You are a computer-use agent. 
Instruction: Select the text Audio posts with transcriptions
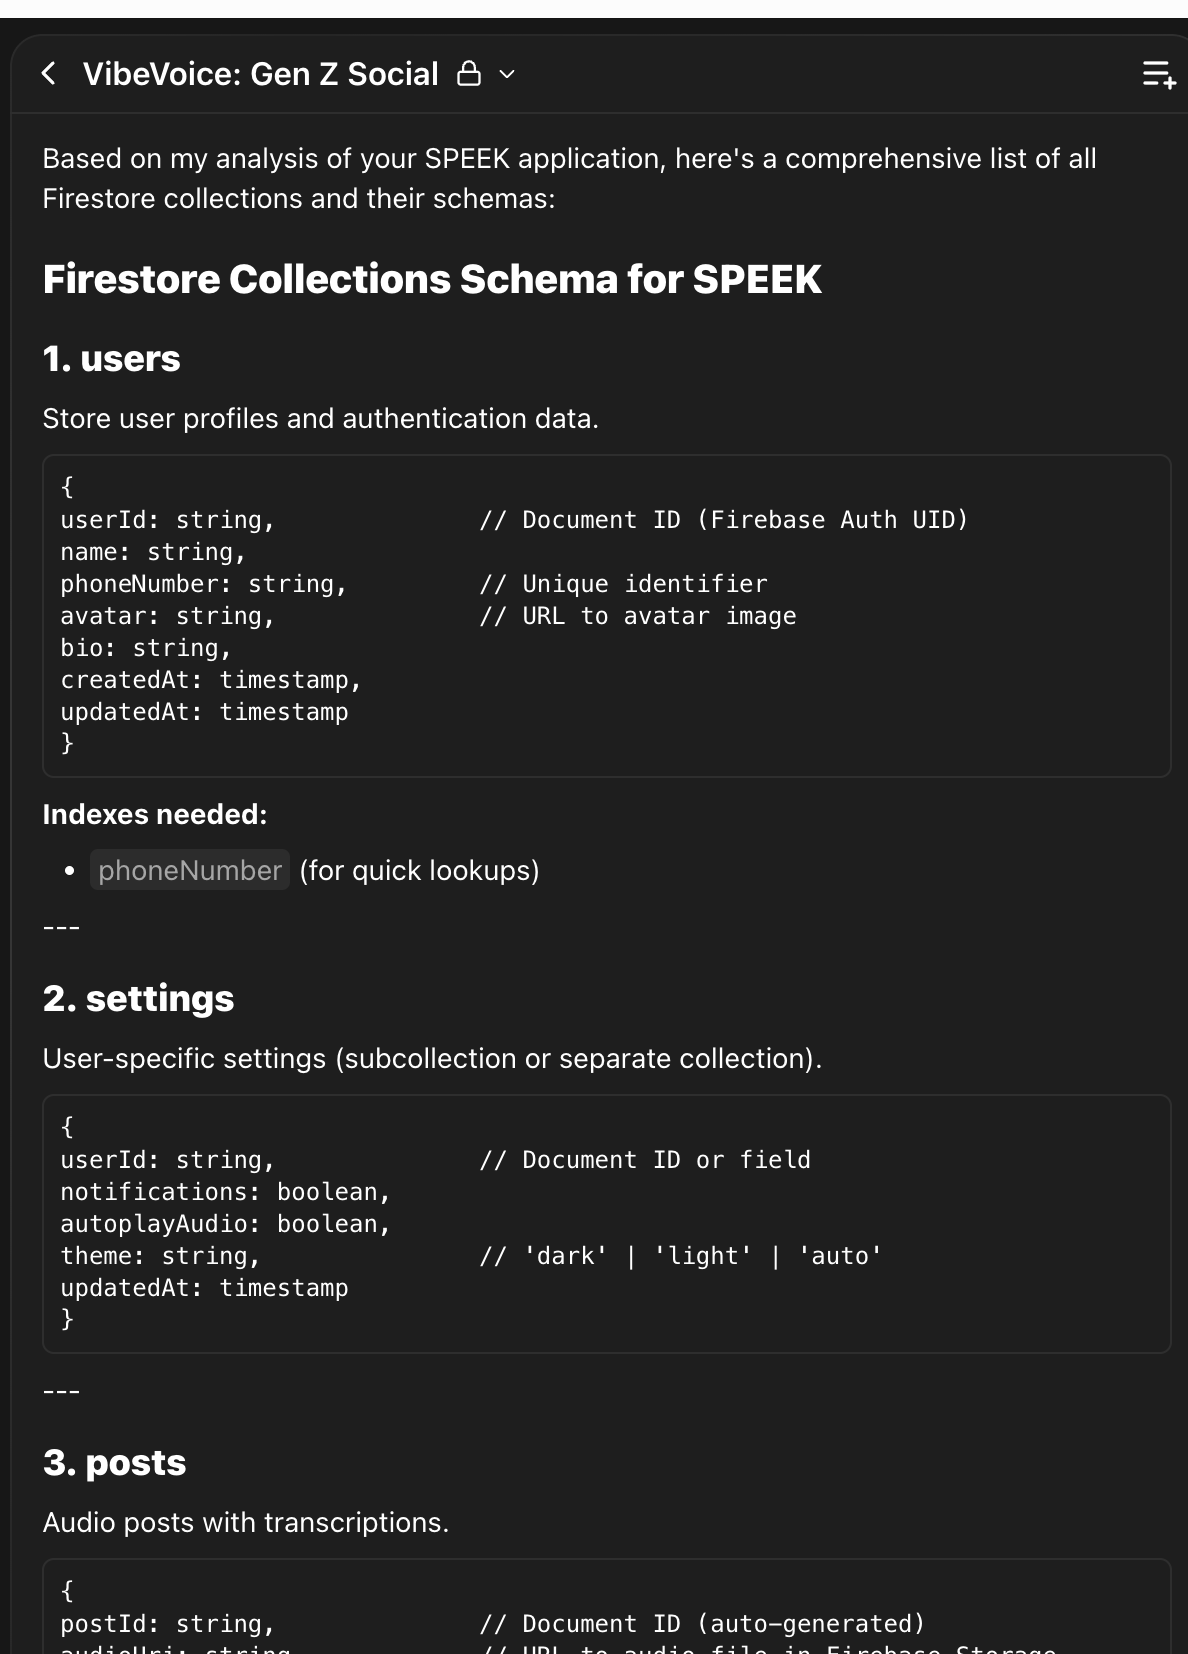(x=246, y=1522)
